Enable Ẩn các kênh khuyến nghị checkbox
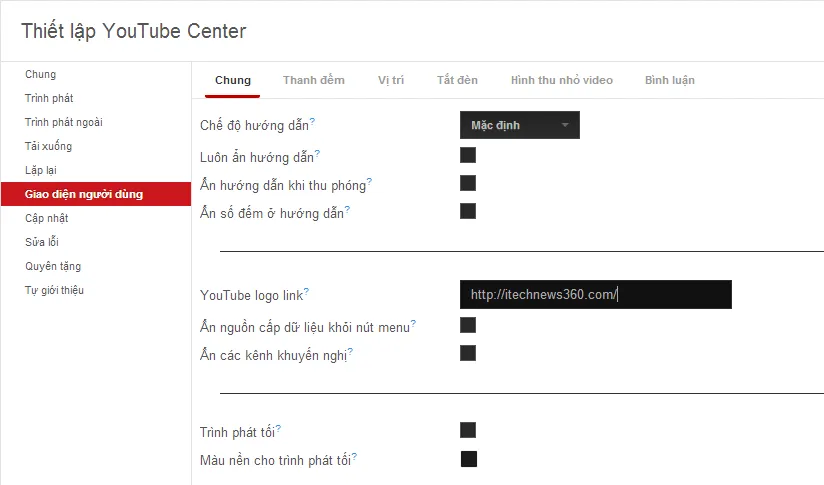 click(x=468, y=353)
